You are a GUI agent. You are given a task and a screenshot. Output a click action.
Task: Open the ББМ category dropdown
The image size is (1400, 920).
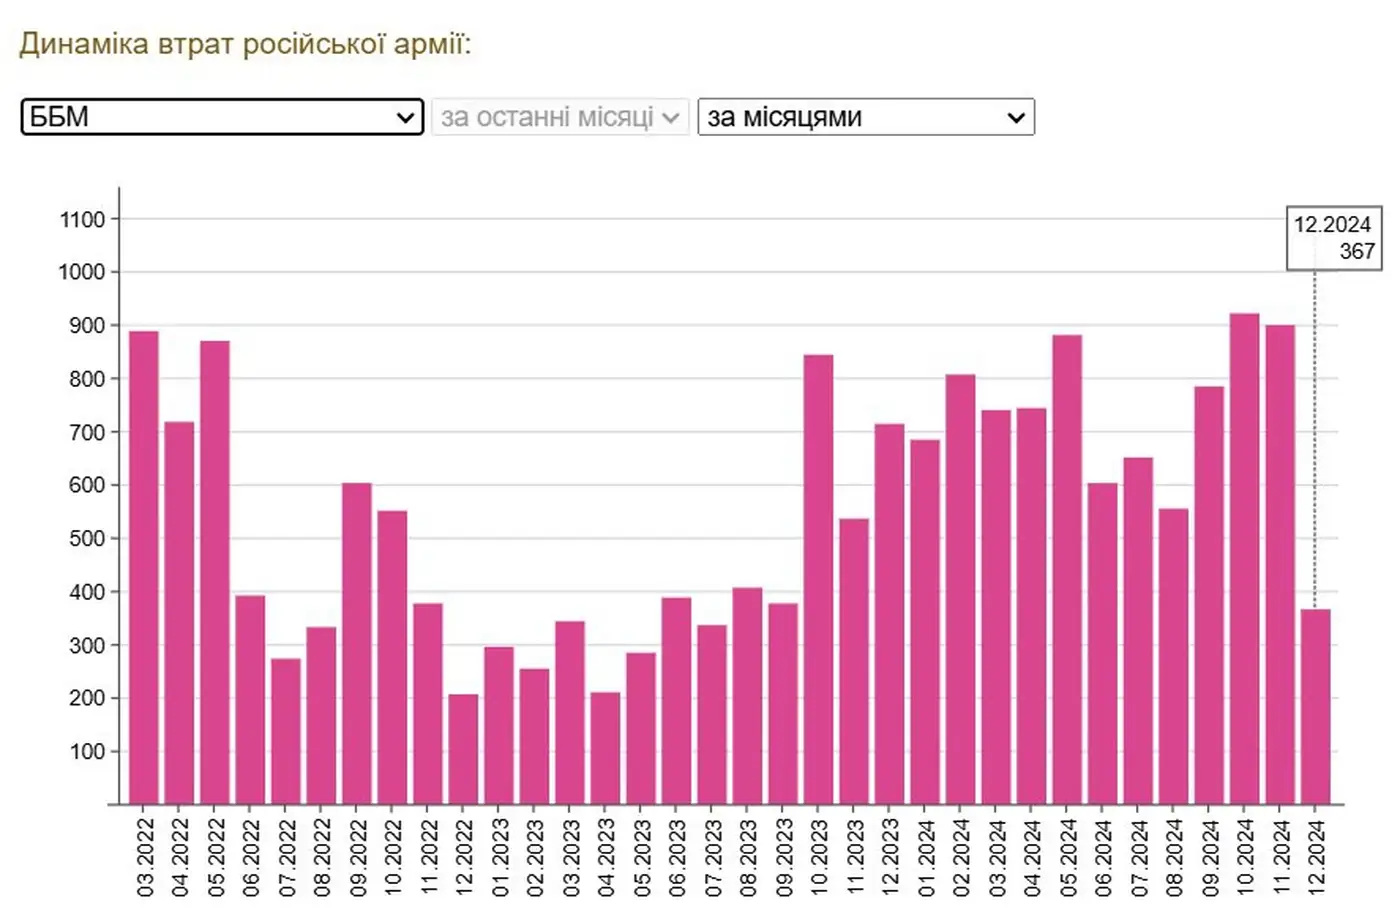point(222,117)
